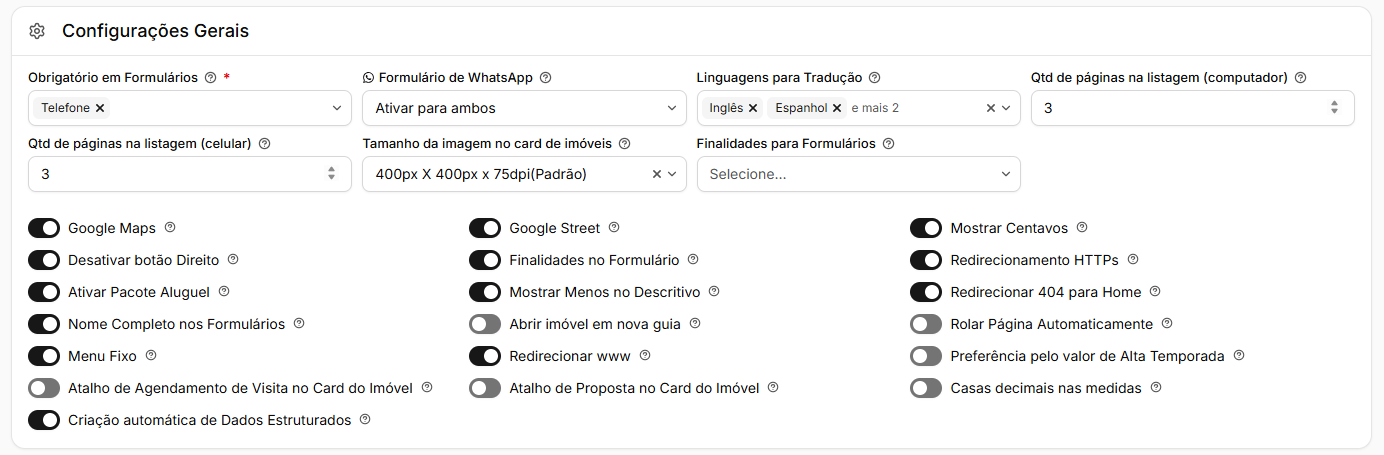Image resolution: width=1384 pixels, height=455 pixels.
Task: Click help icon beside Google Maps
Action: click(x=170, y=228)
